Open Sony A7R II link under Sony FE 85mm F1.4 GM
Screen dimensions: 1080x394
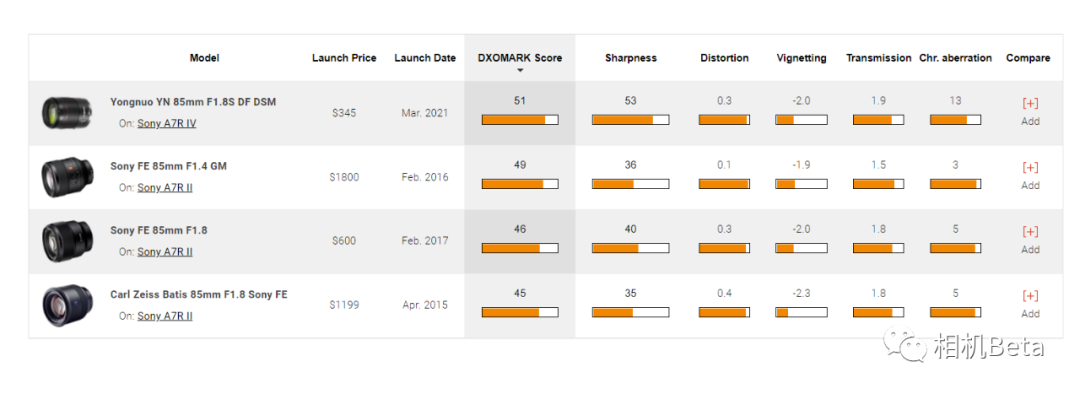(x=165, y=187)
